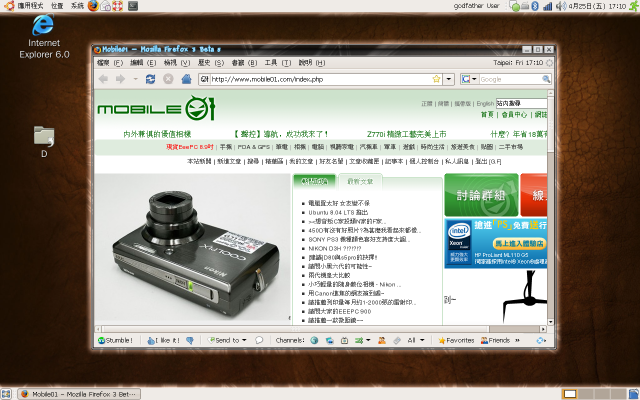Image resolution: width=640 pixels, height=400 pixels.
Task: Select the green arrow channel icon
Action: 359,340
